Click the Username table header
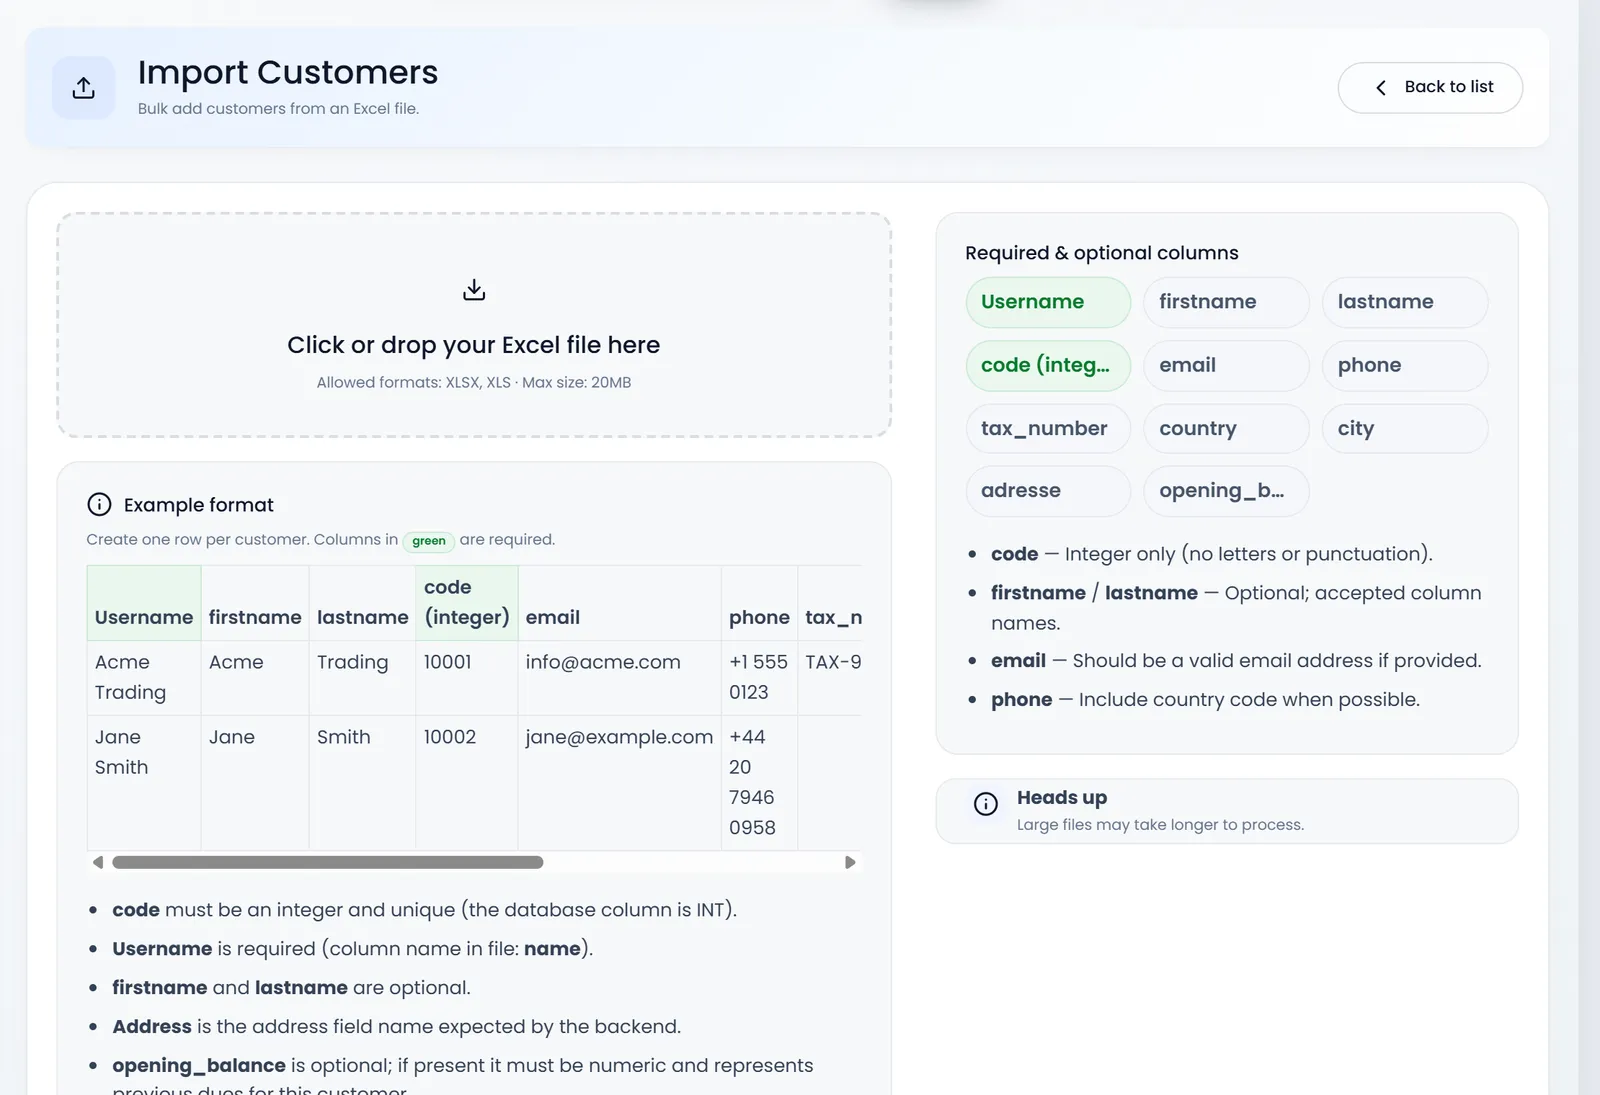The width and height of the screenshot is (1600, 1095). click(x=144, y=603)
